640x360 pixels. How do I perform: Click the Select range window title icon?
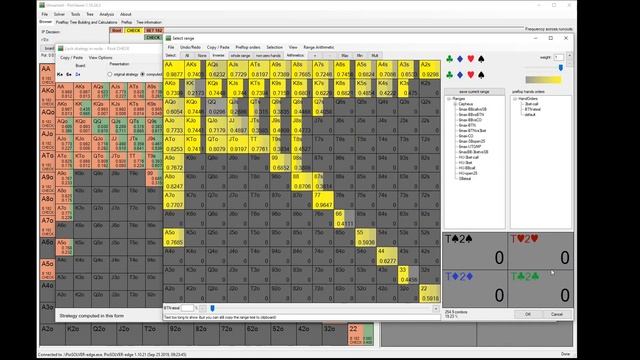point(168,38)
